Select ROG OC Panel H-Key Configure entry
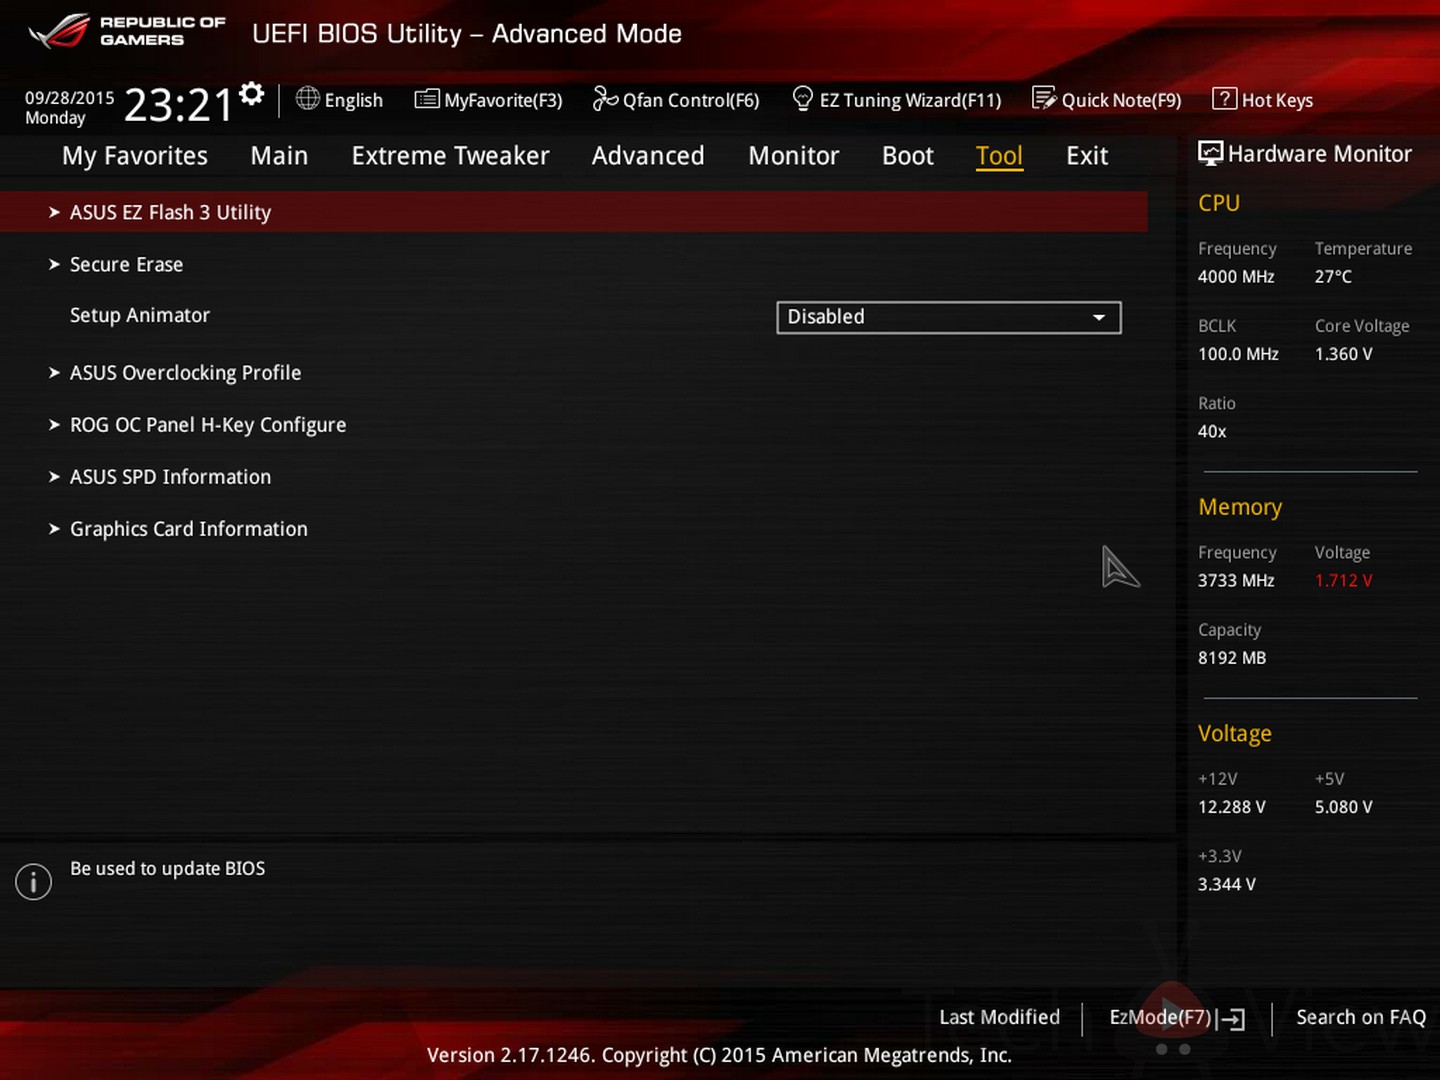 pos(208,424)
